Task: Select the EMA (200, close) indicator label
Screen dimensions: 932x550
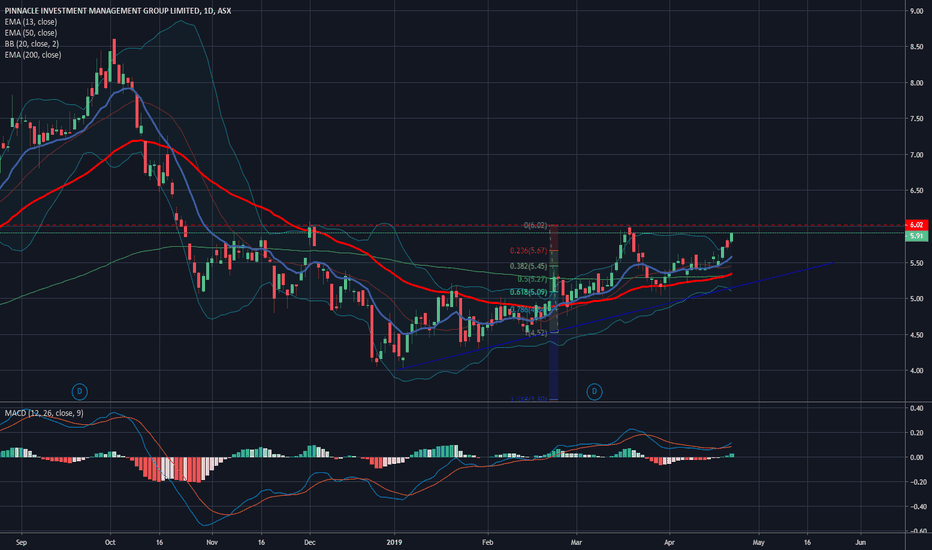Action: coord(33,55)
